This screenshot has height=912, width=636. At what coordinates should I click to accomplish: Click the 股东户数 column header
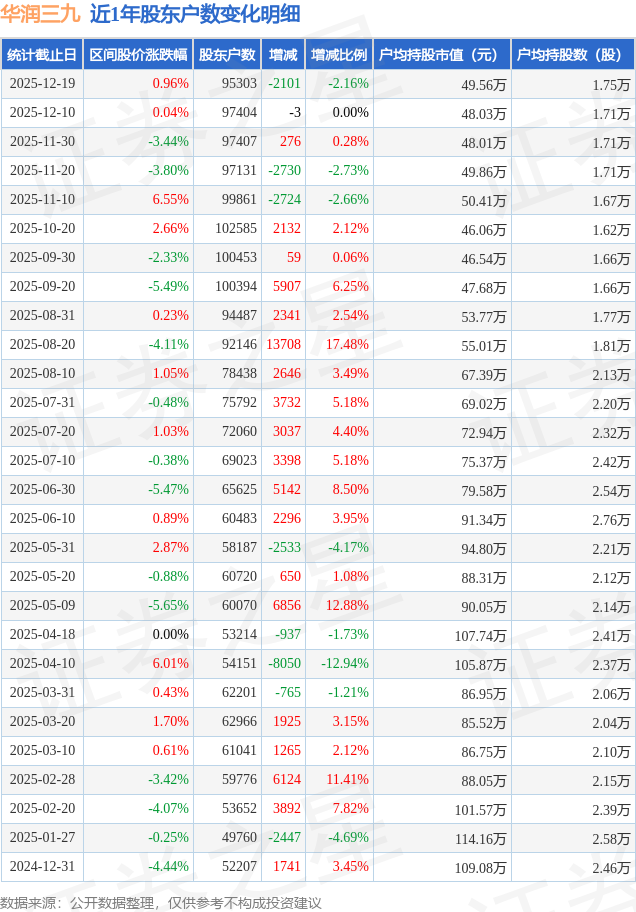tap(227, 55)
